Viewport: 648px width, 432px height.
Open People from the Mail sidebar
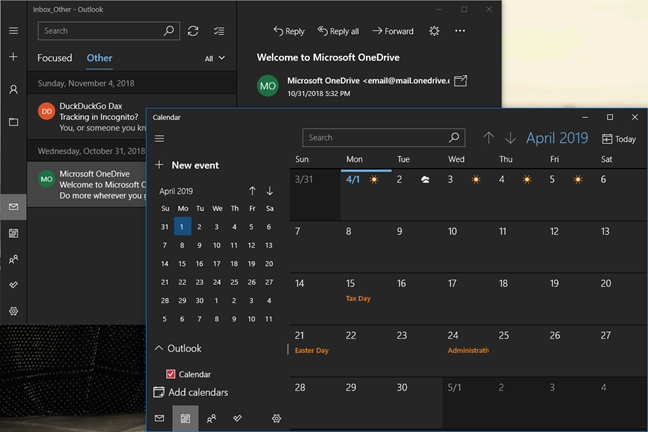pyautogui.click(x=13, y=259)
